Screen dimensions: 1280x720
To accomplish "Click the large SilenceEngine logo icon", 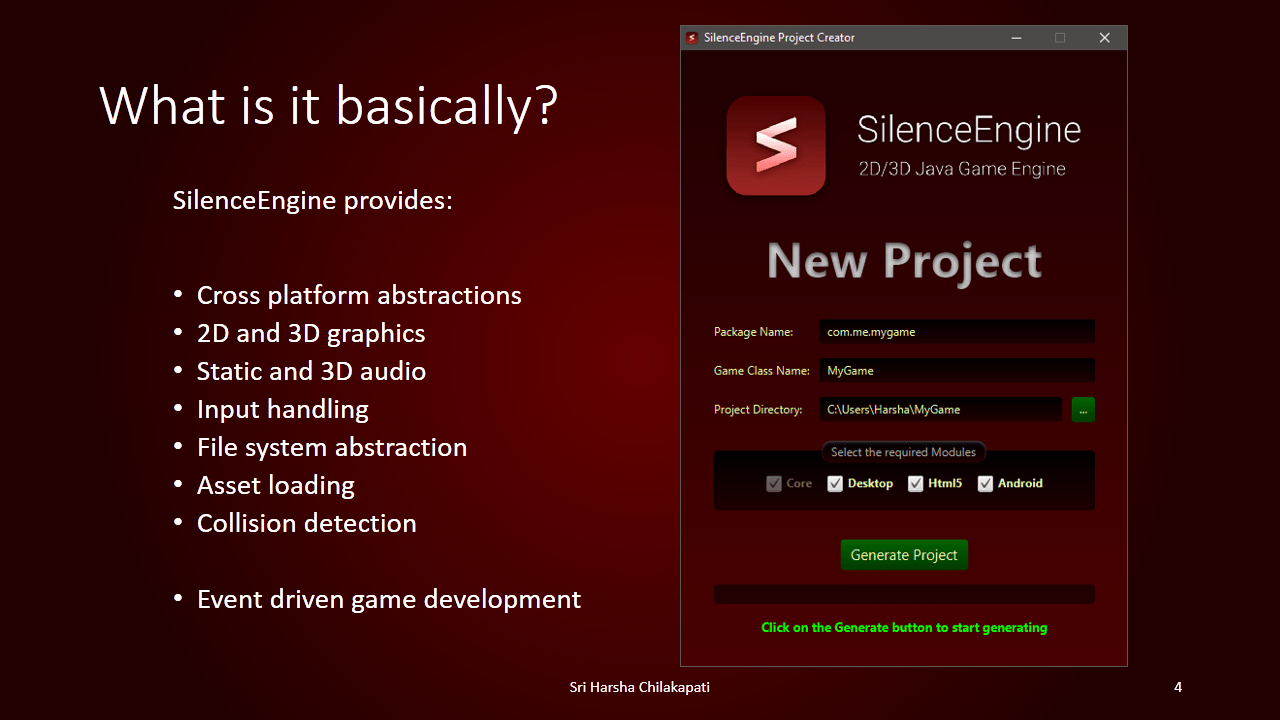I will 776,146.
